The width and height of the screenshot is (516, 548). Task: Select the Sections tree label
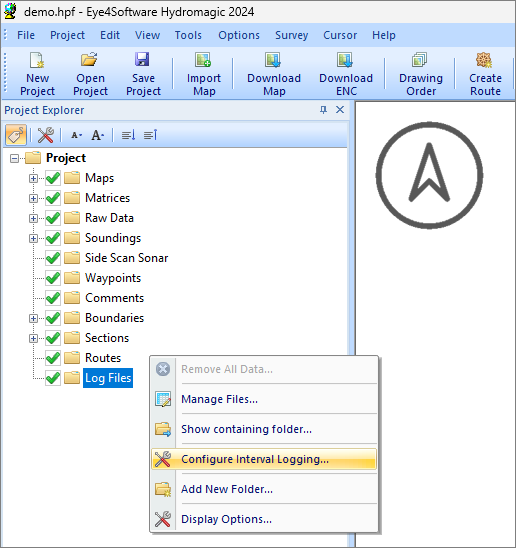click(x=107, y=338)
